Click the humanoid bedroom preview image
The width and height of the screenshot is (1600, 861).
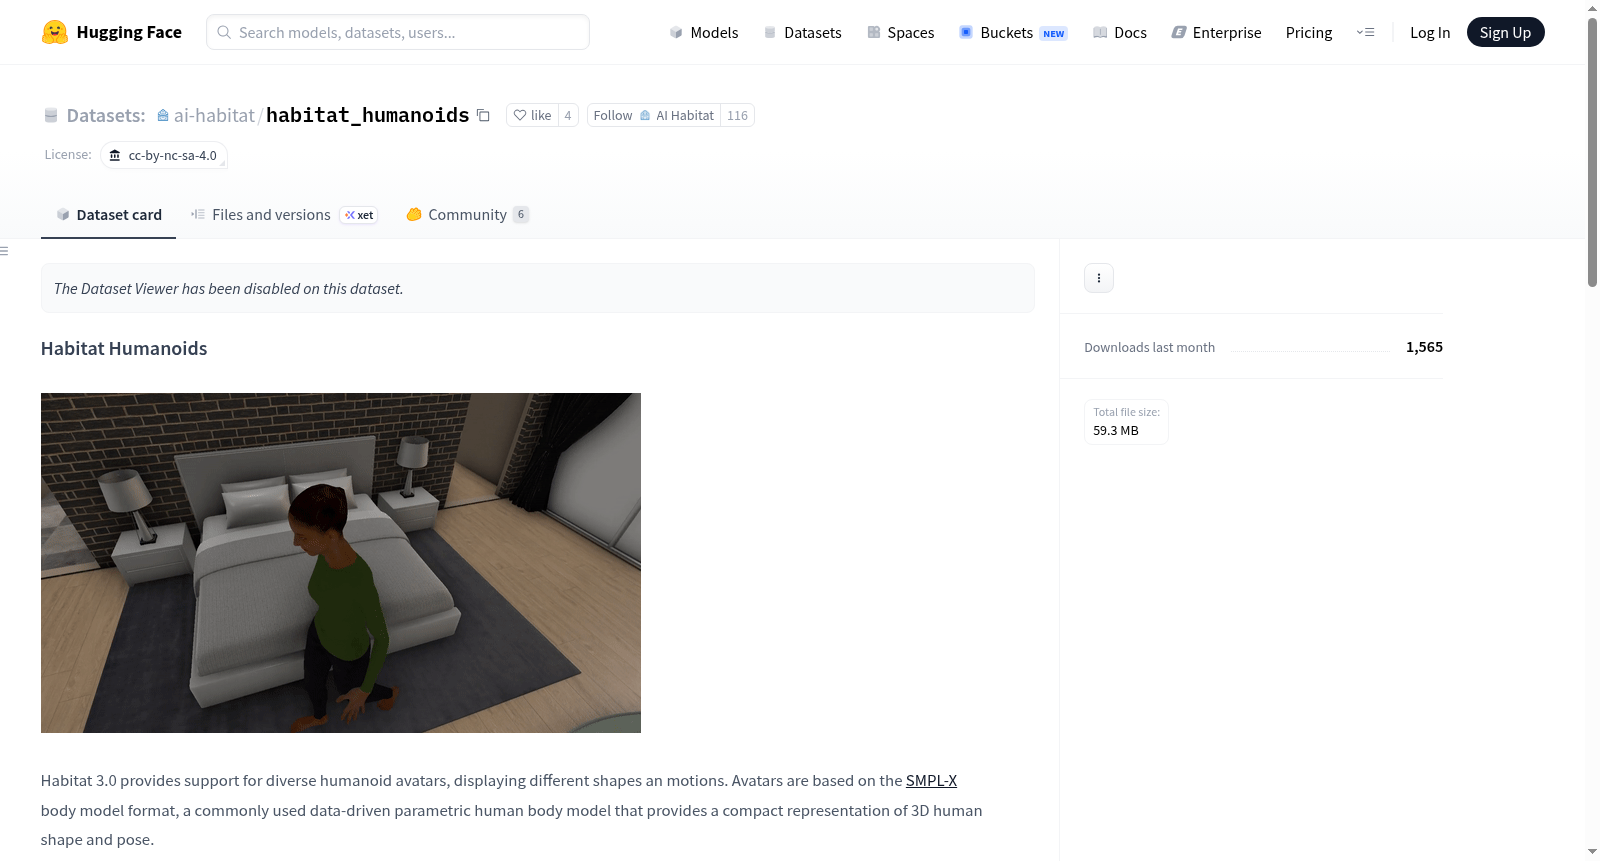pyautogui.click(x=341, y=563)
